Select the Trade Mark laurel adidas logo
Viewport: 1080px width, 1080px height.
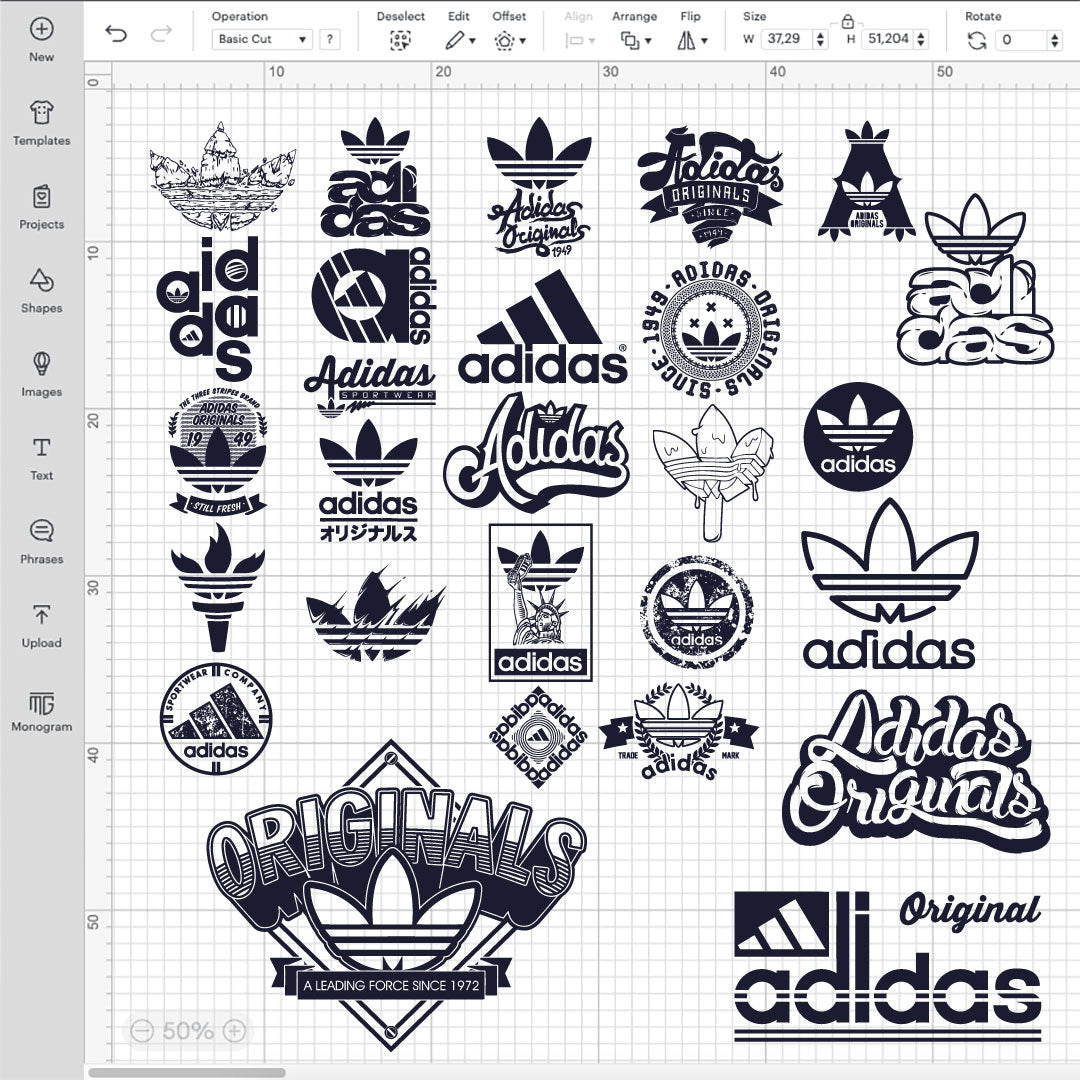pyautogui.click(x=678, y=731)
